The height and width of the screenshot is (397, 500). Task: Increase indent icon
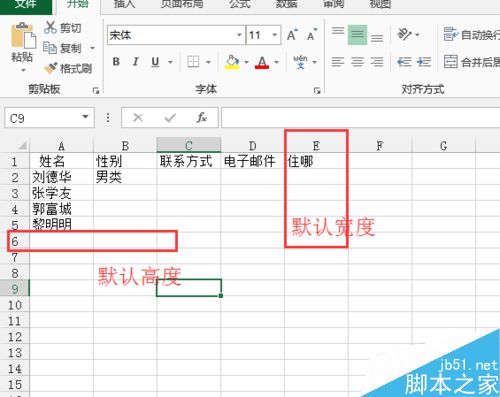click(x=424, y=62)
